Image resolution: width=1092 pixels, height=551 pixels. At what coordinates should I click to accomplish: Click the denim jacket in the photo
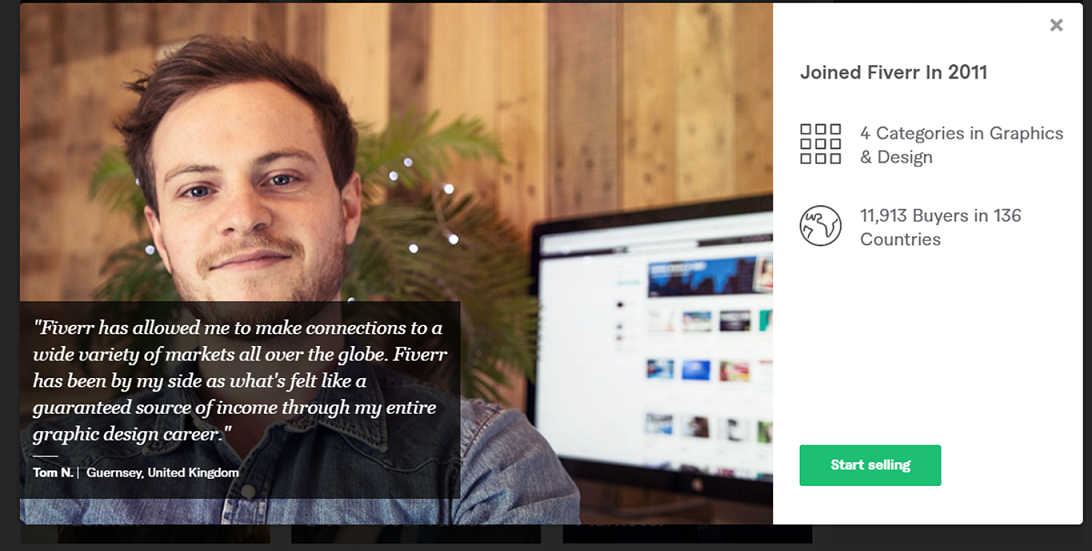click(x=515, y=467)
